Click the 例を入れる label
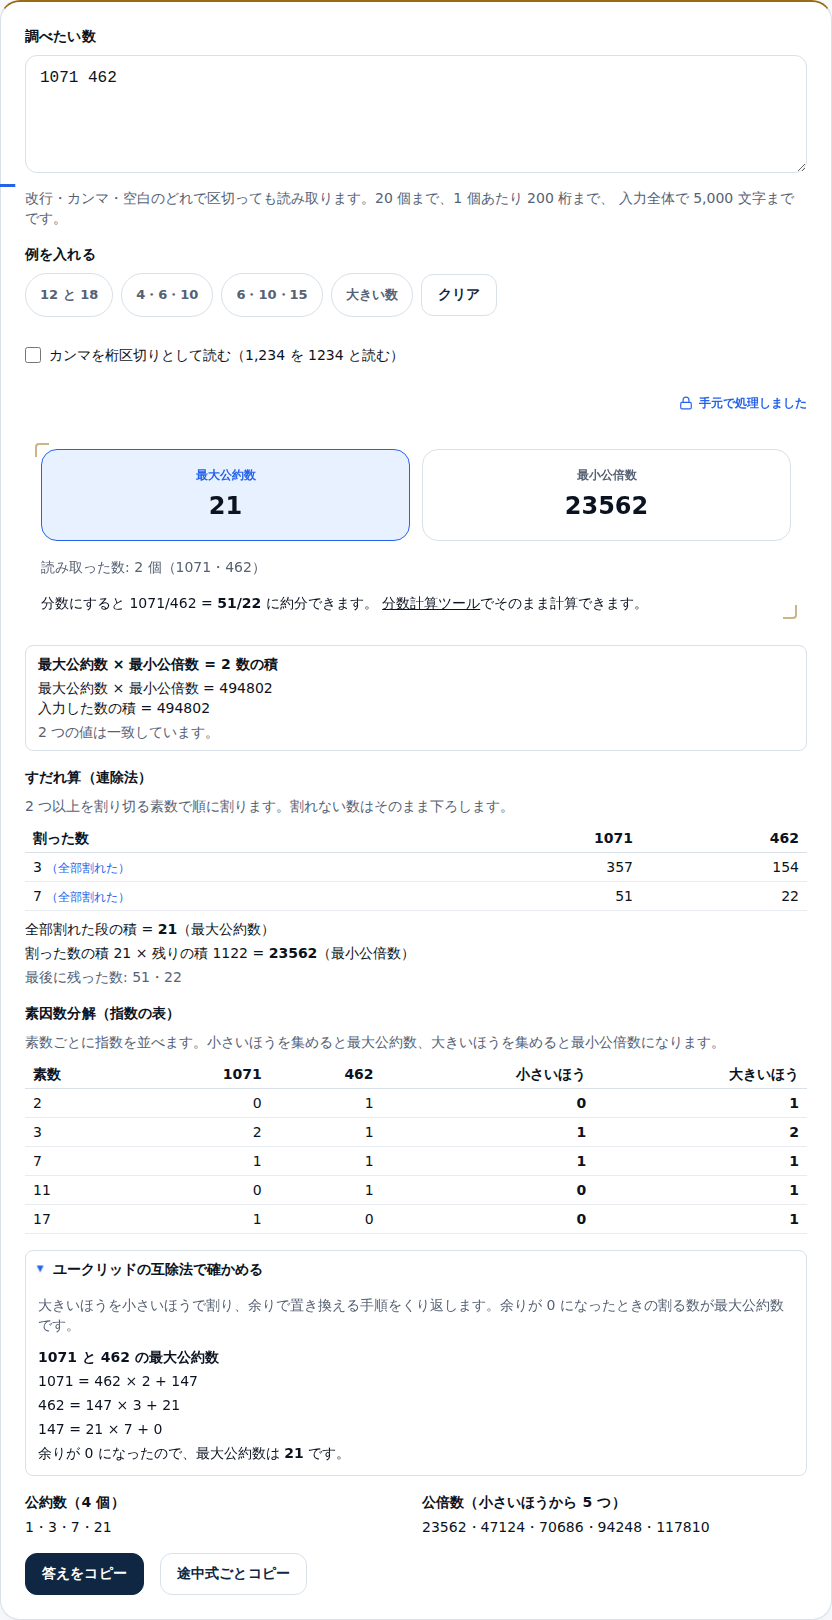This screenshot has height=1620, width=832. pos(60,255)
